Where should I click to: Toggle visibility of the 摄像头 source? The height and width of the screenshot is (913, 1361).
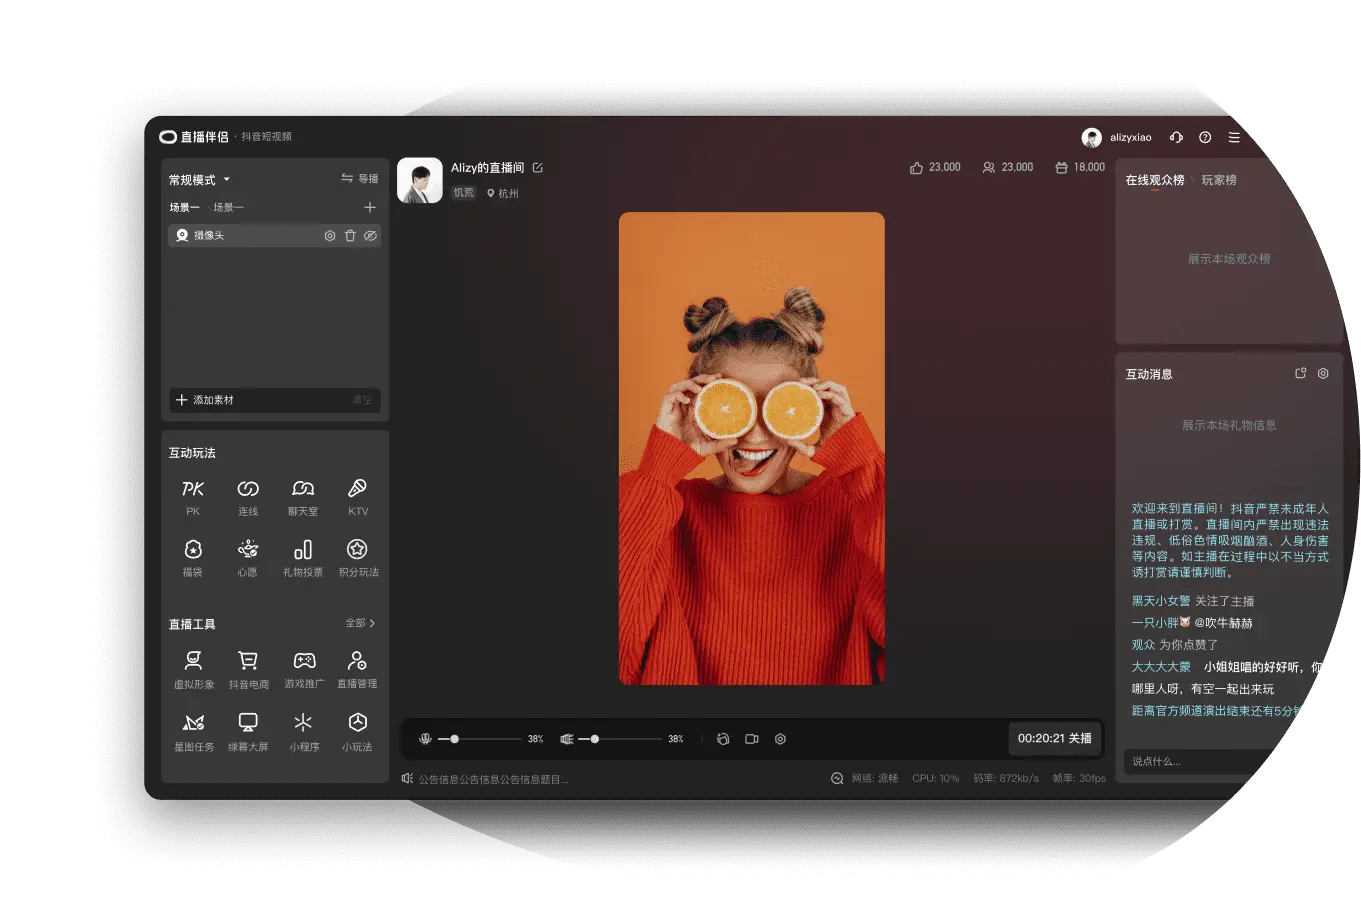[x=370, y=236]
